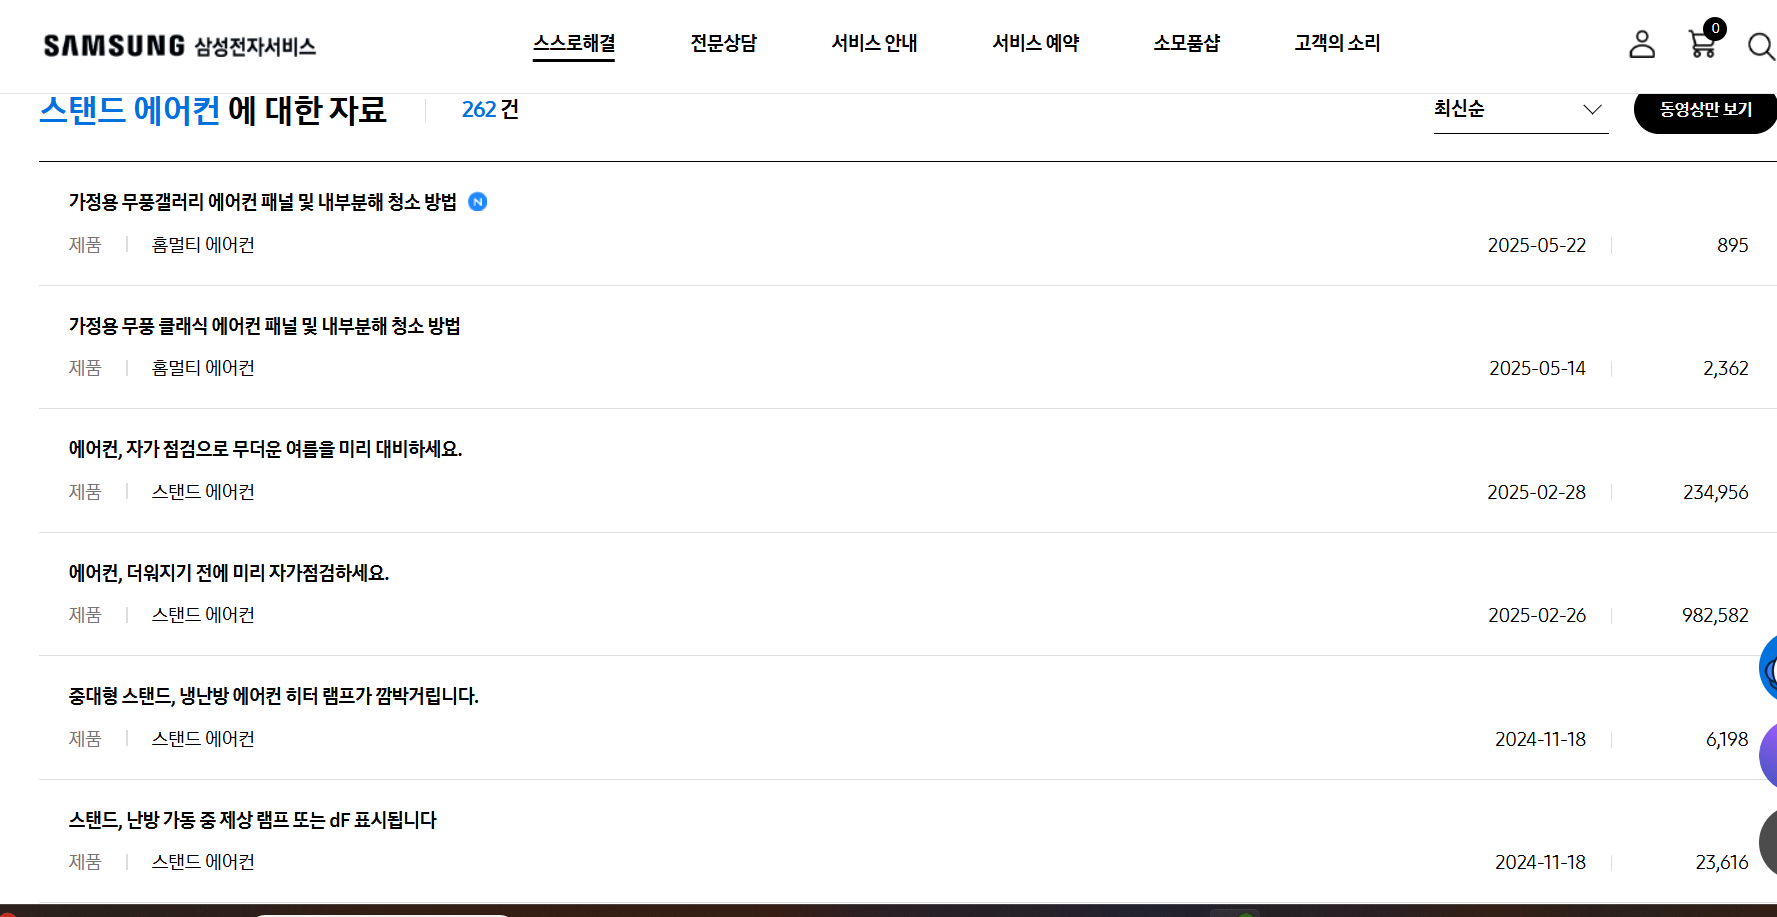This screenshot has height=917, width=1777.
Task: Click the dark gray floating side icon
Action: (1768, 842)
